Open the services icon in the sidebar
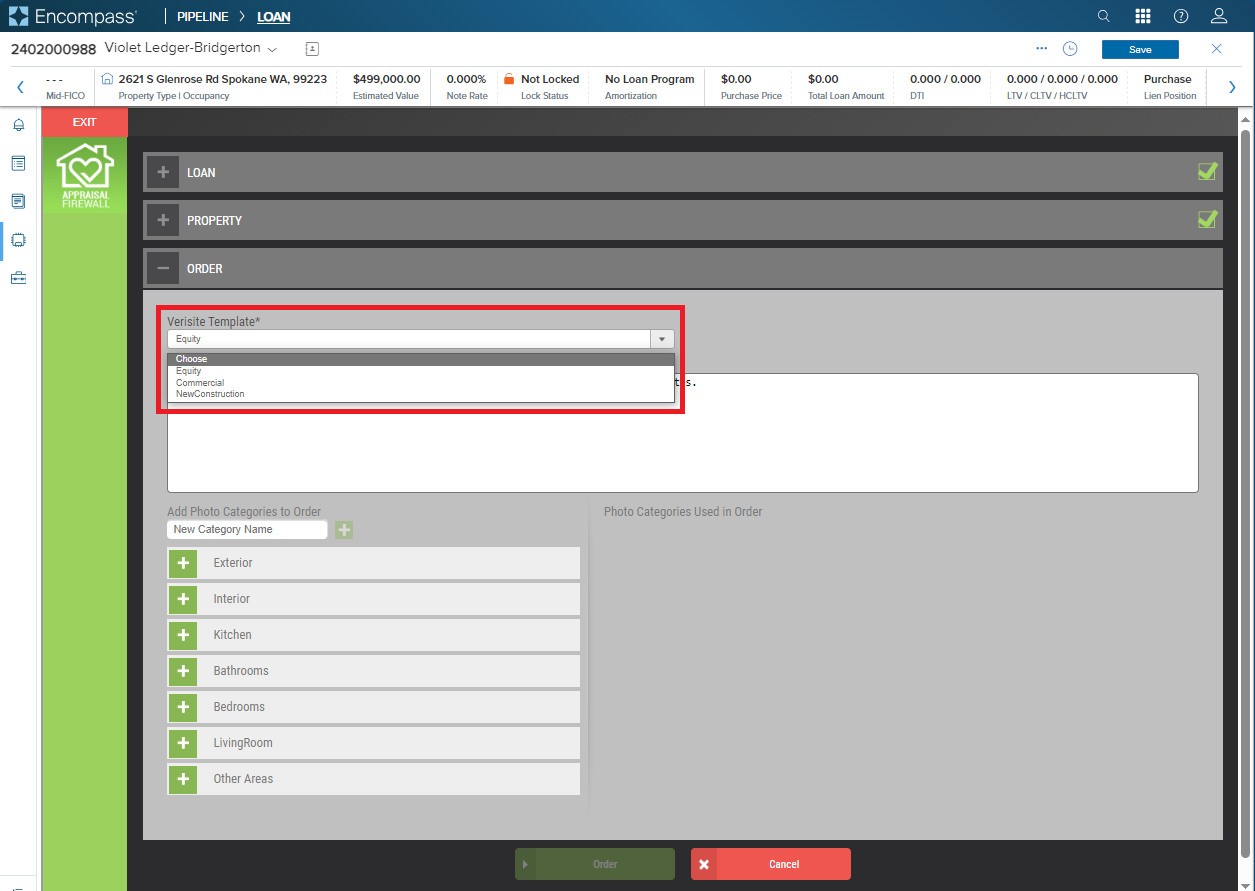This screenshot has width=1255, height=891. (18, 240)
